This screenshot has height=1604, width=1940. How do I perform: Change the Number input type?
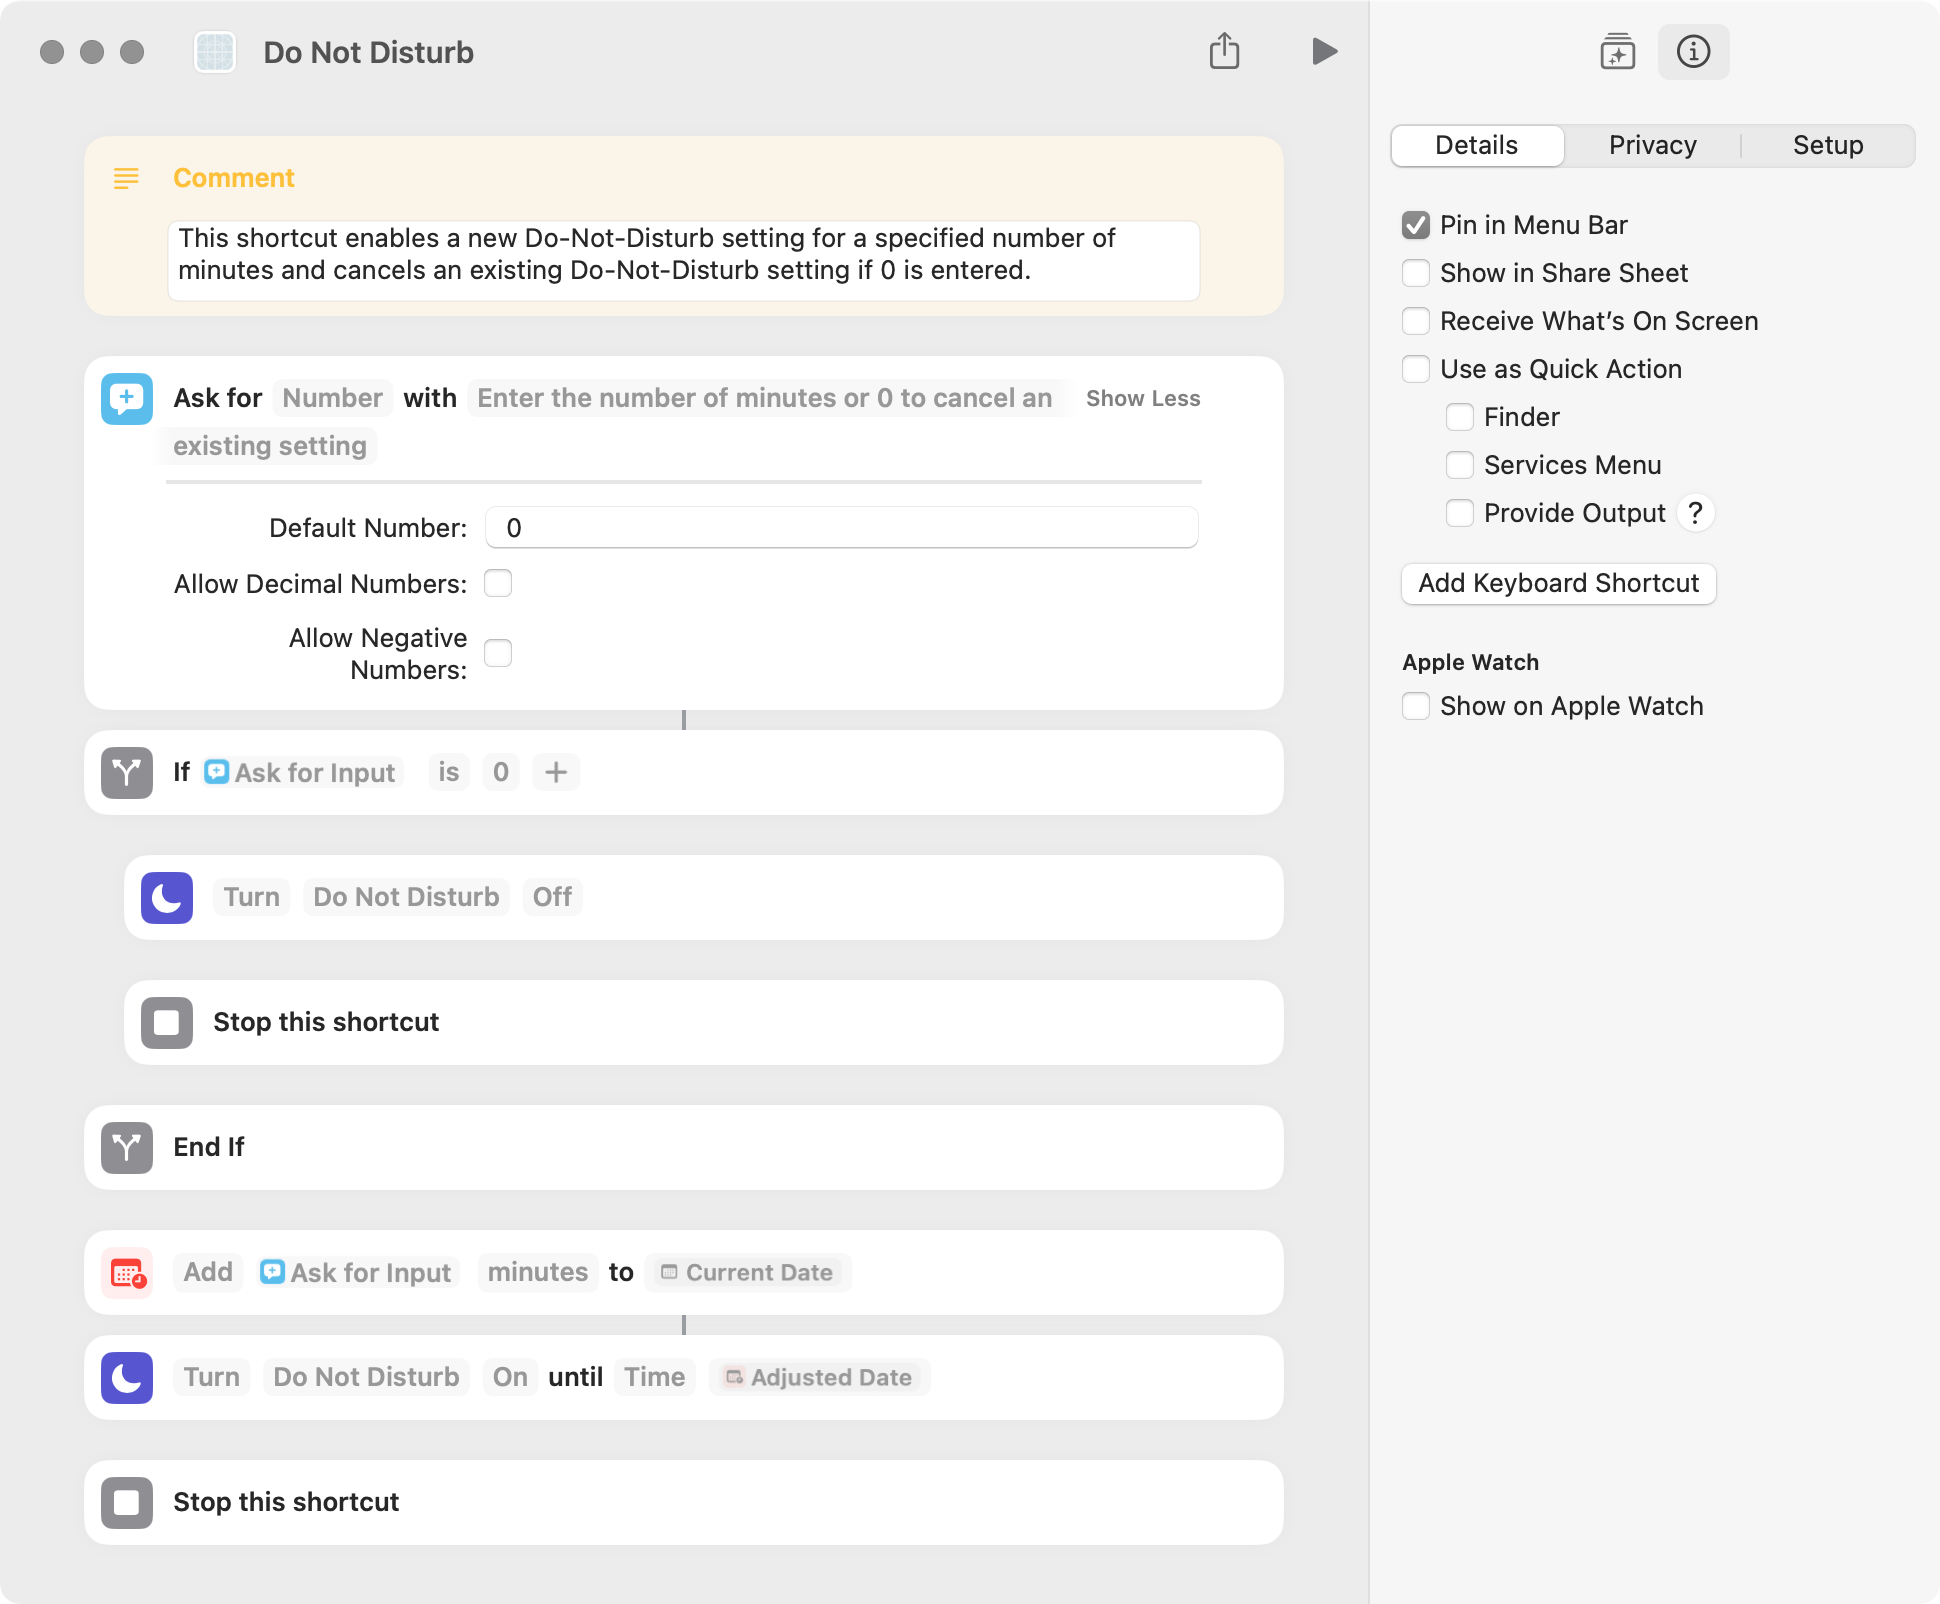[332, 398]
